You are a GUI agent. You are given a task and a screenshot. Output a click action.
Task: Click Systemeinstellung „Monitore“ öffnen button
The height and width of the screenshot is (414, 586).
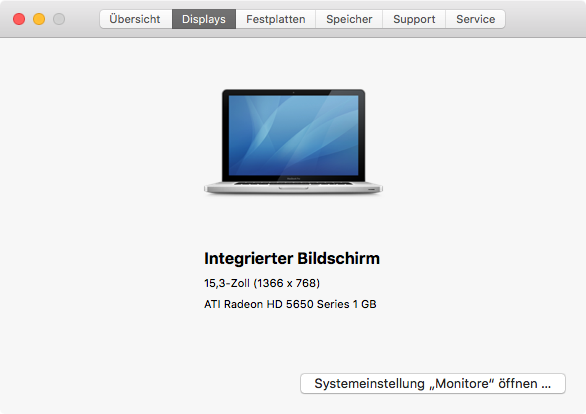433,383
